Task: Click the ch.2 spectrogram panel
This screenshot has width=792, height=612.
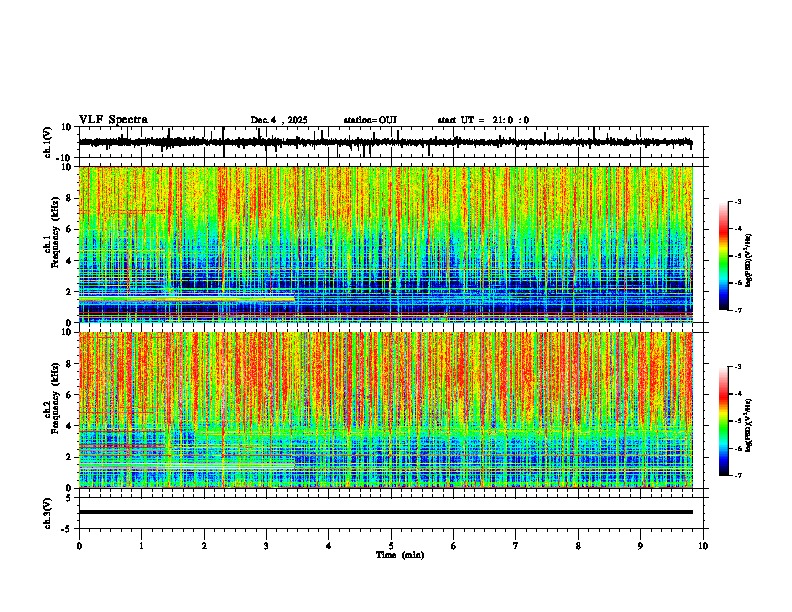Action: click(x=386, y=410)
